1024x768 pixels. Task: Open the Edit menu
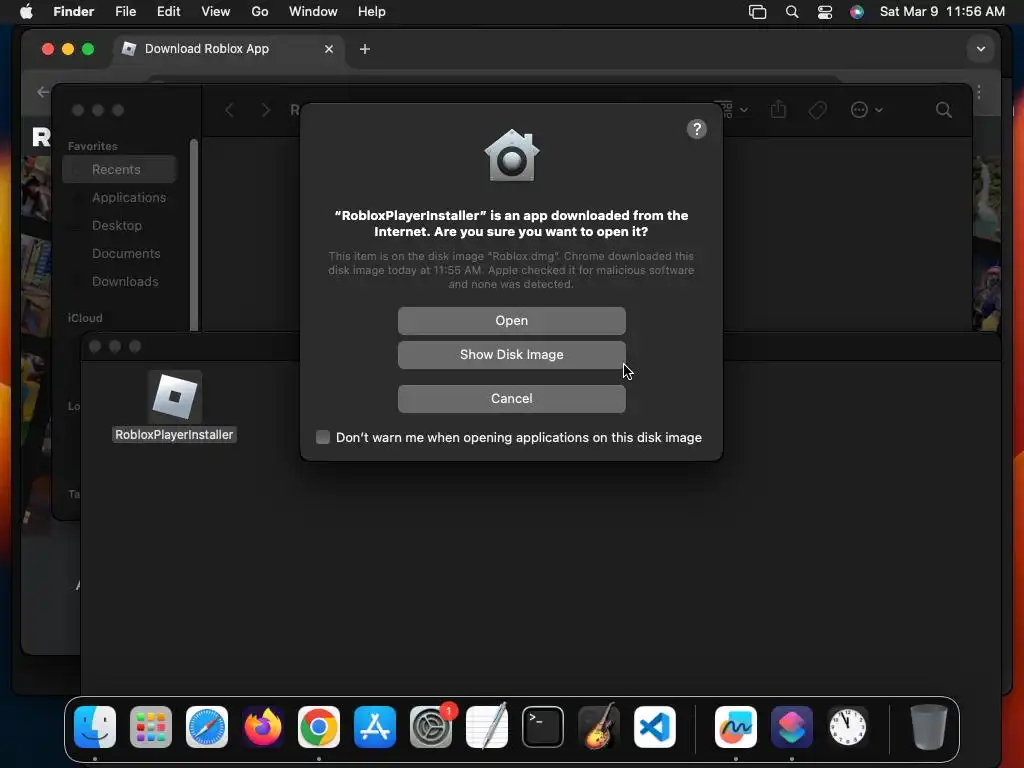coord(168,12)
